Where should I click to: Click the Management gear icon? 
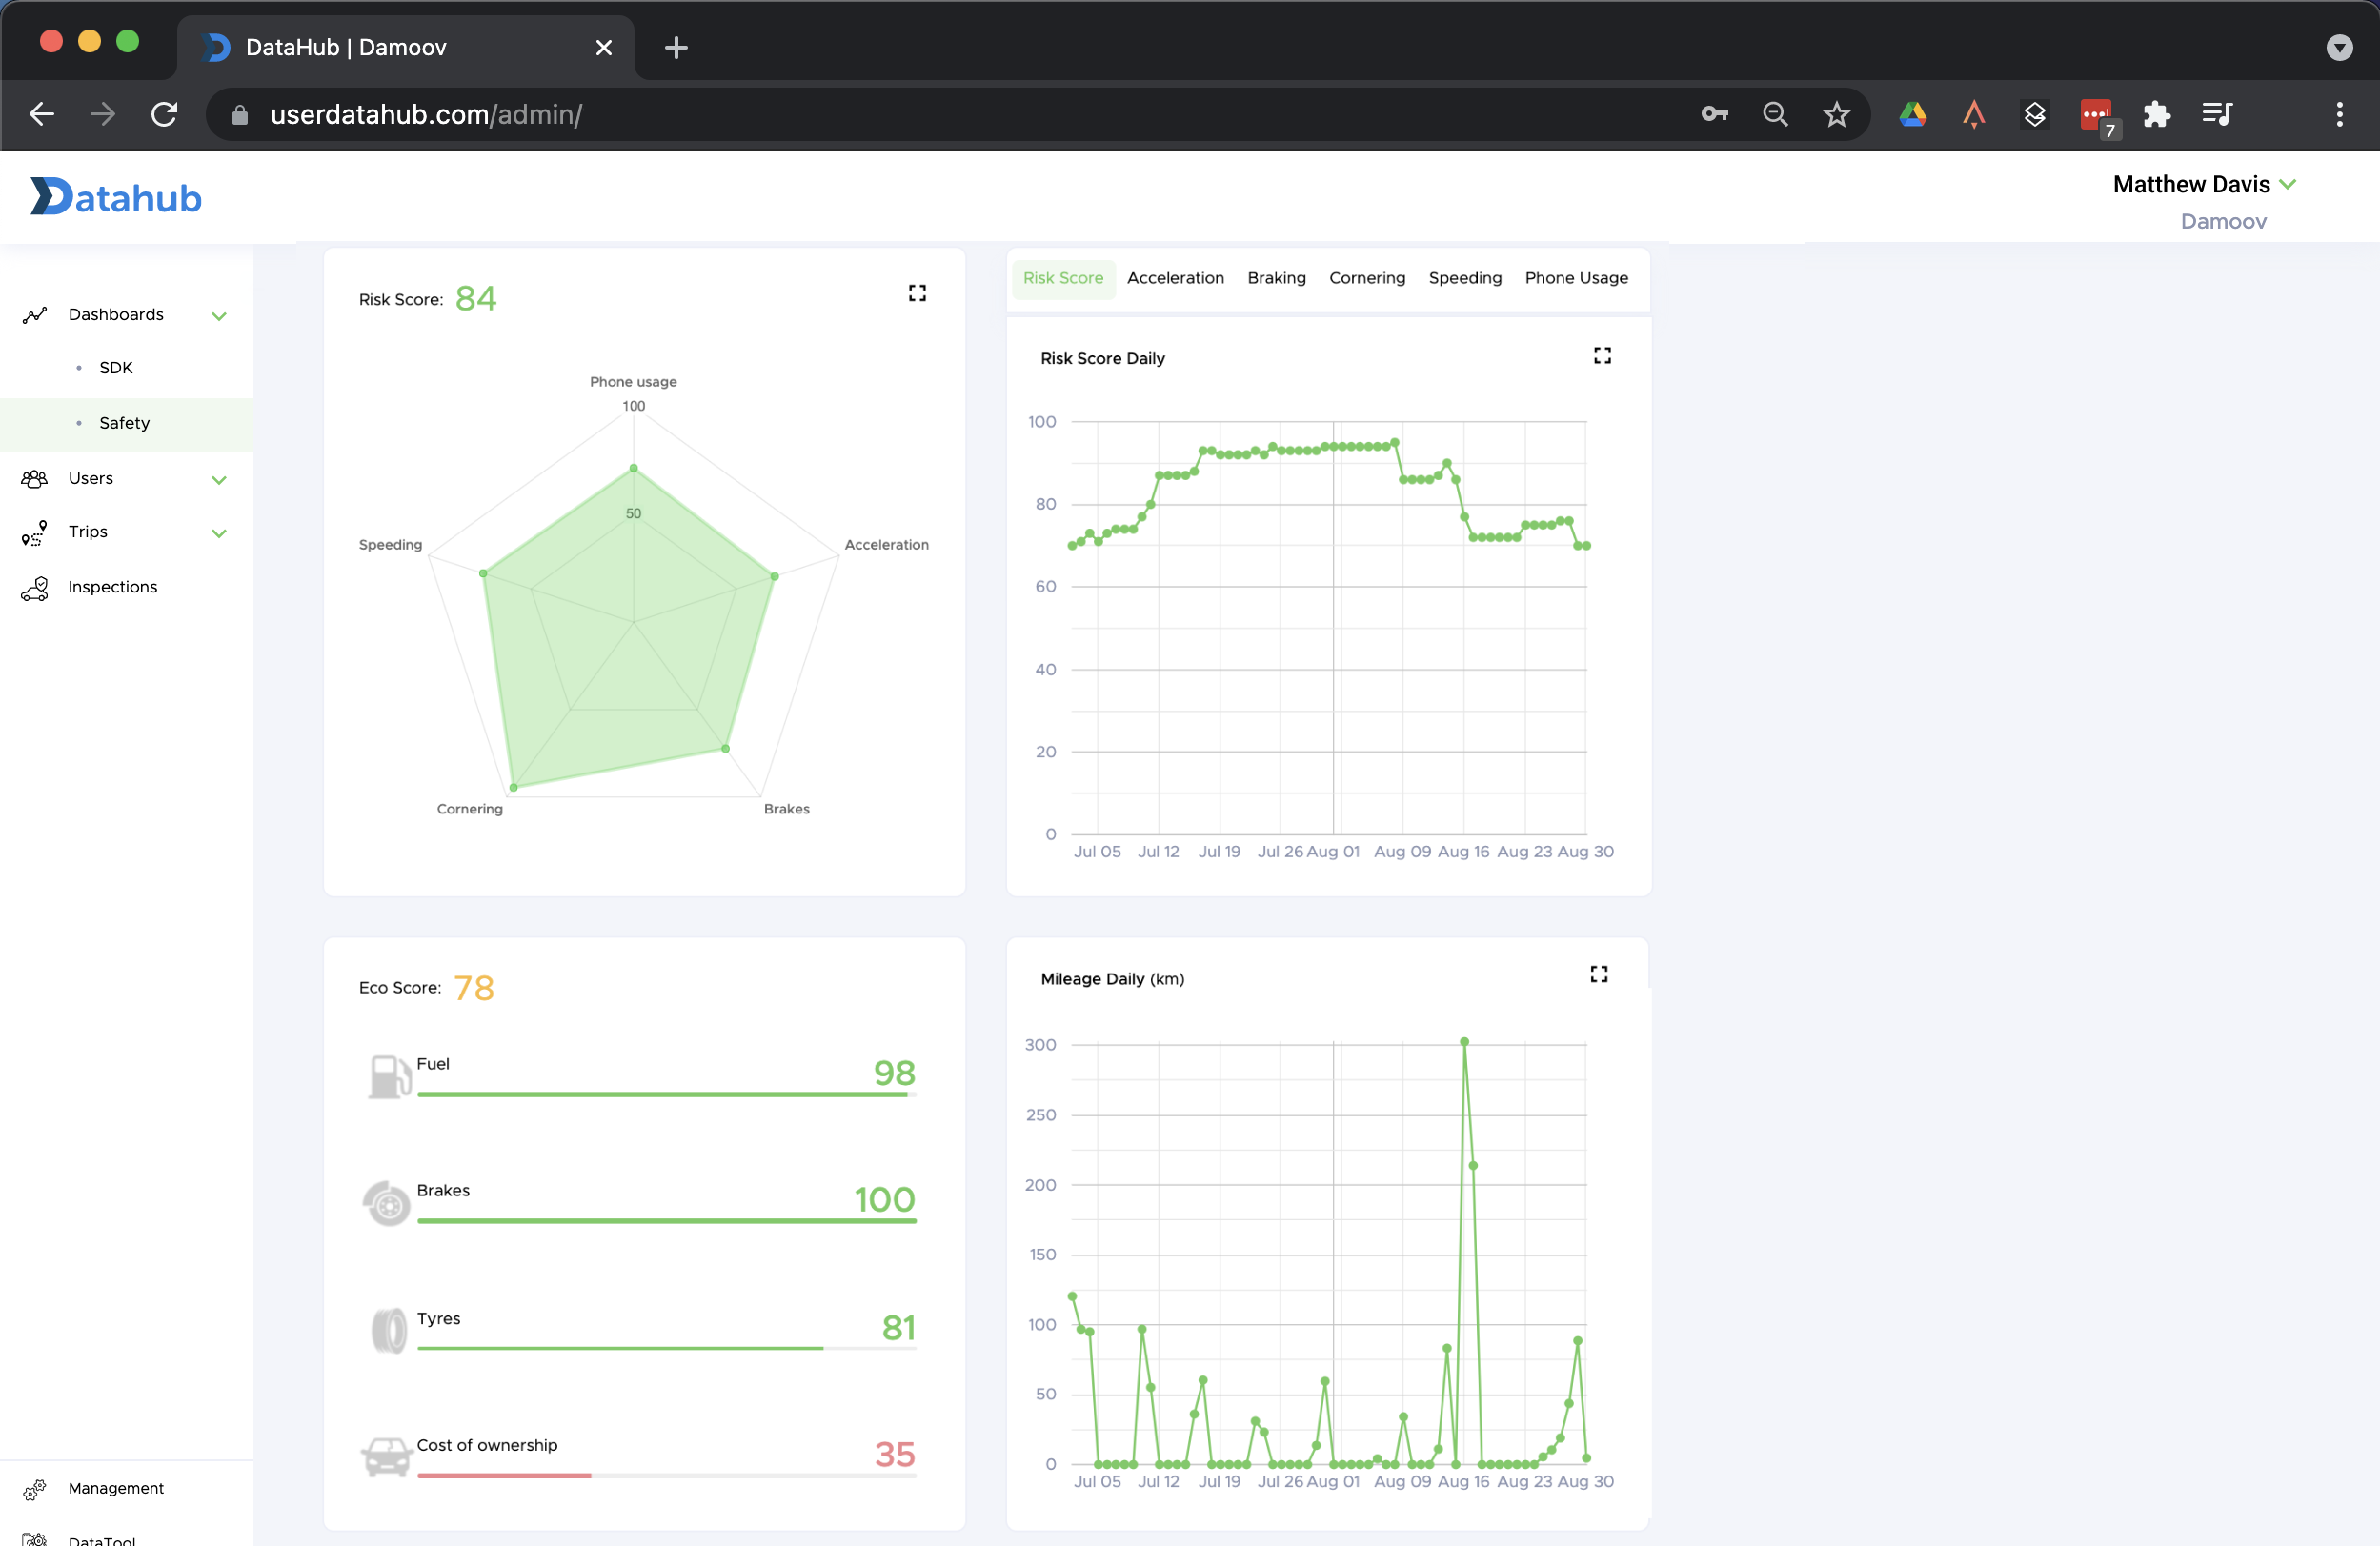35,1488
